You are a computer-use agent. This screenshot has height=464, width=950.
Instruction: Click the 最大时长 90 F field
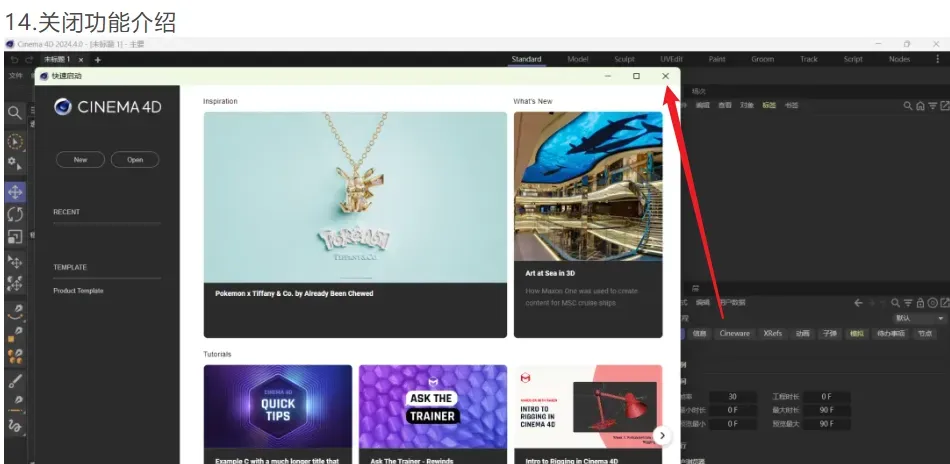tap(826, 410)
